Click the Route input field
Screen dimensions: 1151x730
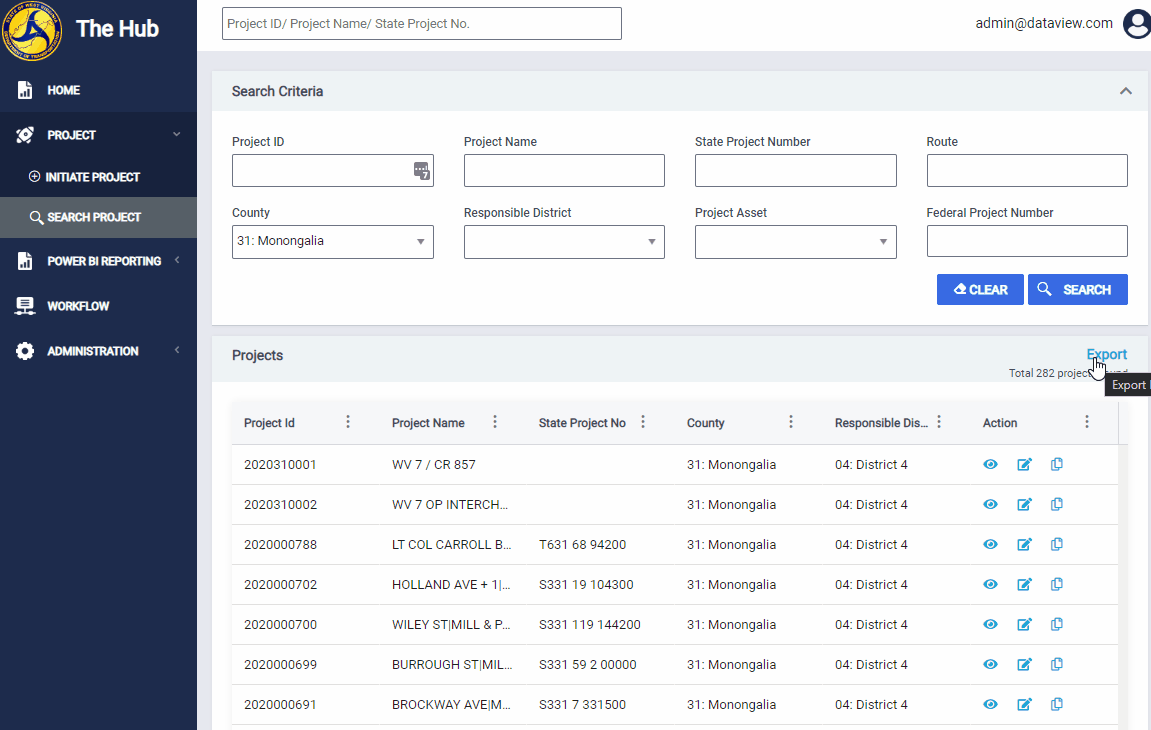1027,170
